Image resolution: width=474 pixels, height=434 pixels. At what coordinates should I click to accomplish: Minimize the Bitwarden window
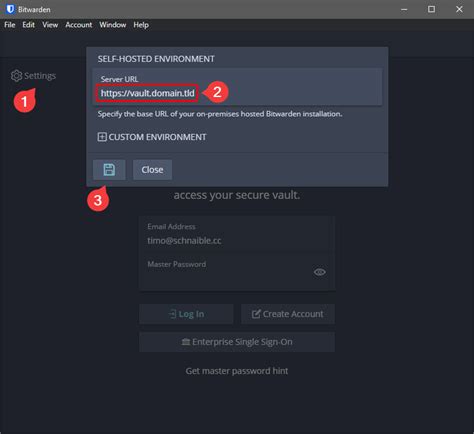pyautogui.click(x=404, y=9)
